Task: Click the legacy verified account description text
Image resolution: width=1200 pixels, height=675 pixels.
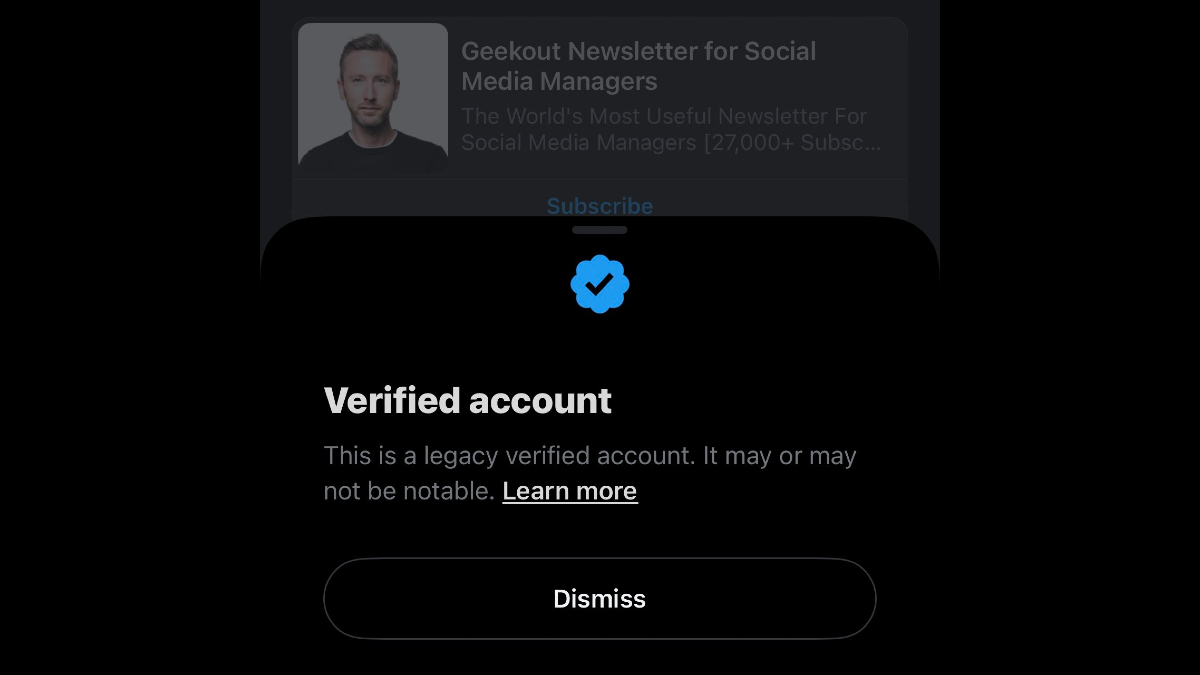Action: pos(589,472)
